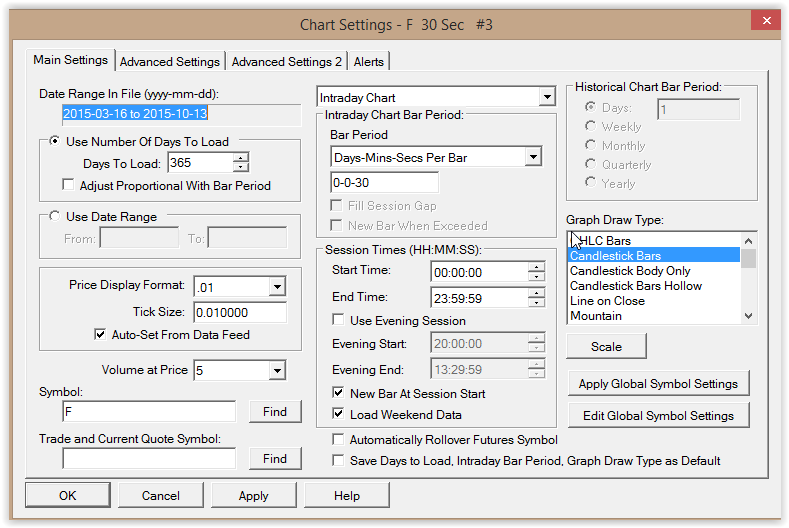Toggle Auto-Set From Data Feed checkbox

click(x=100, y=334)
